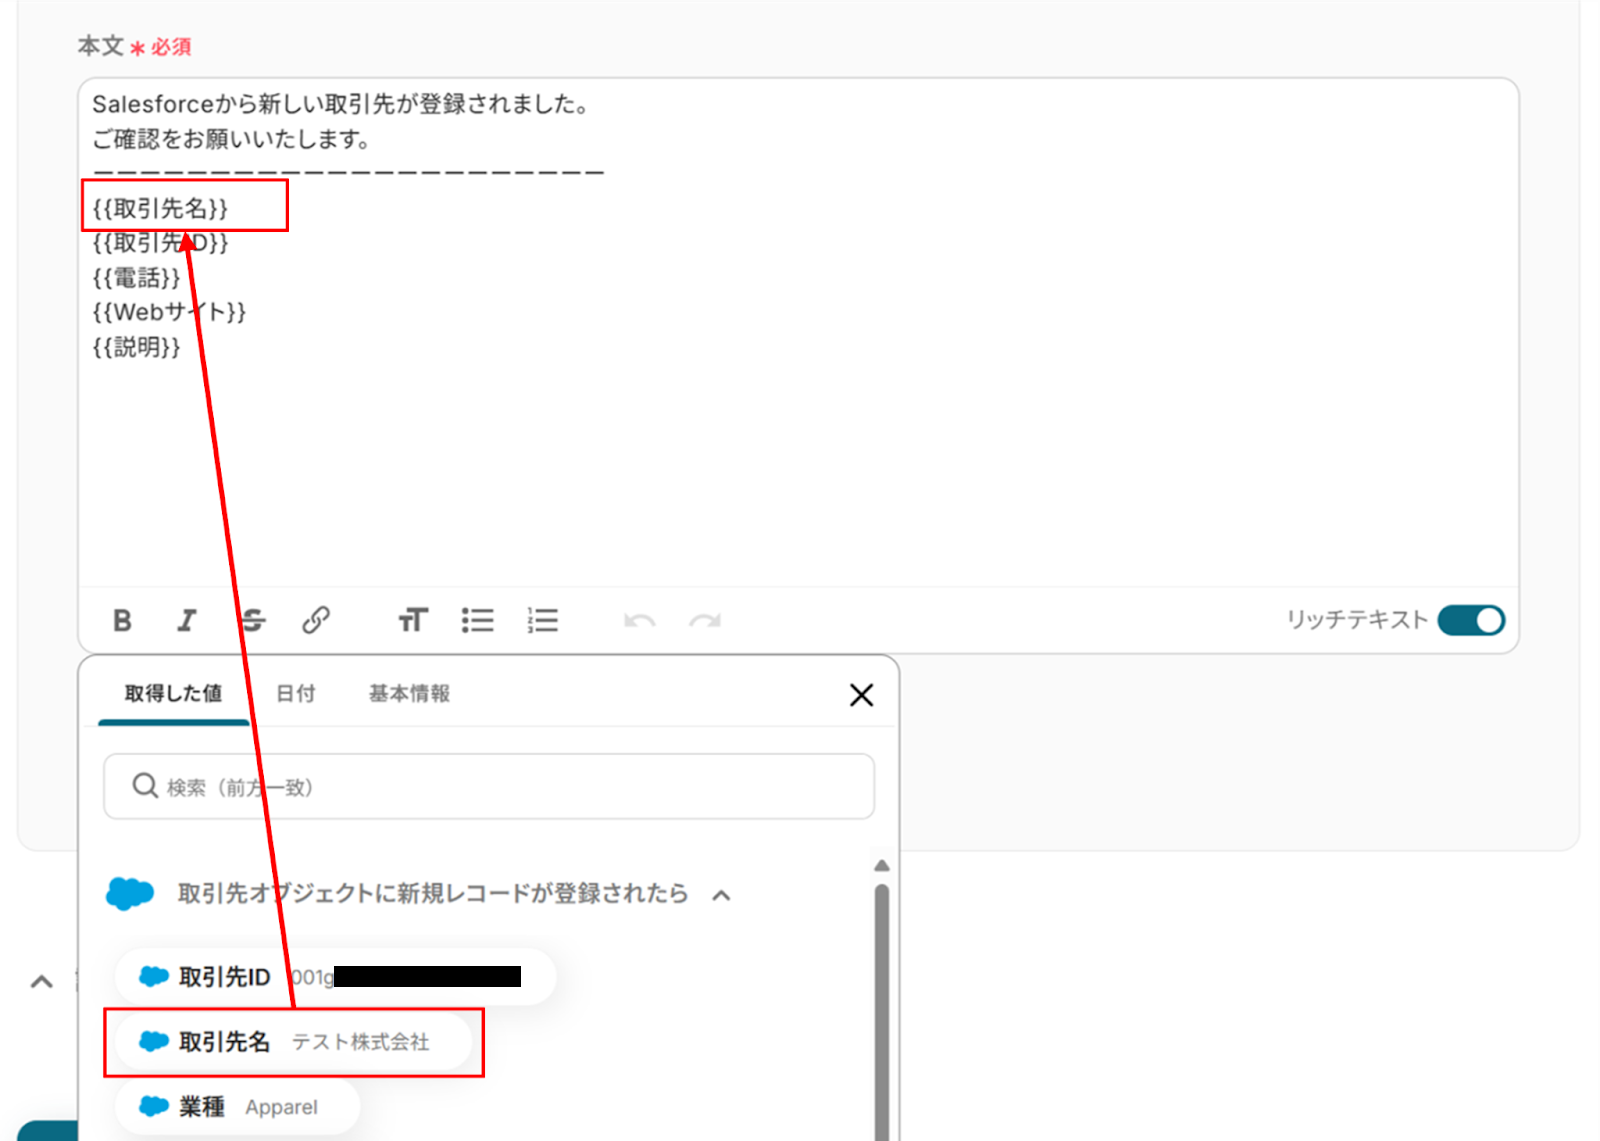
Task: Focus the 検索（前方一致） search field
Action: click(489, 787)
